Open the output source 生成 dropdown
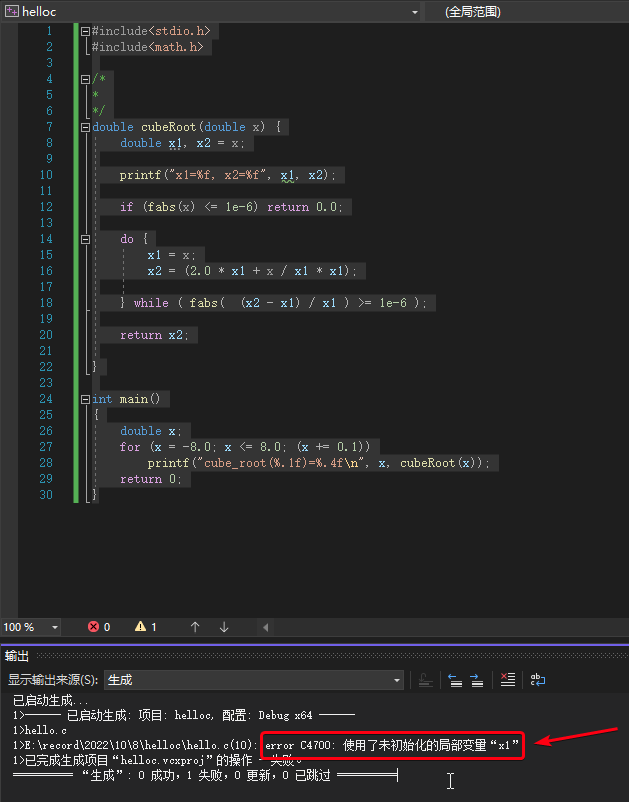 point(254,680)
